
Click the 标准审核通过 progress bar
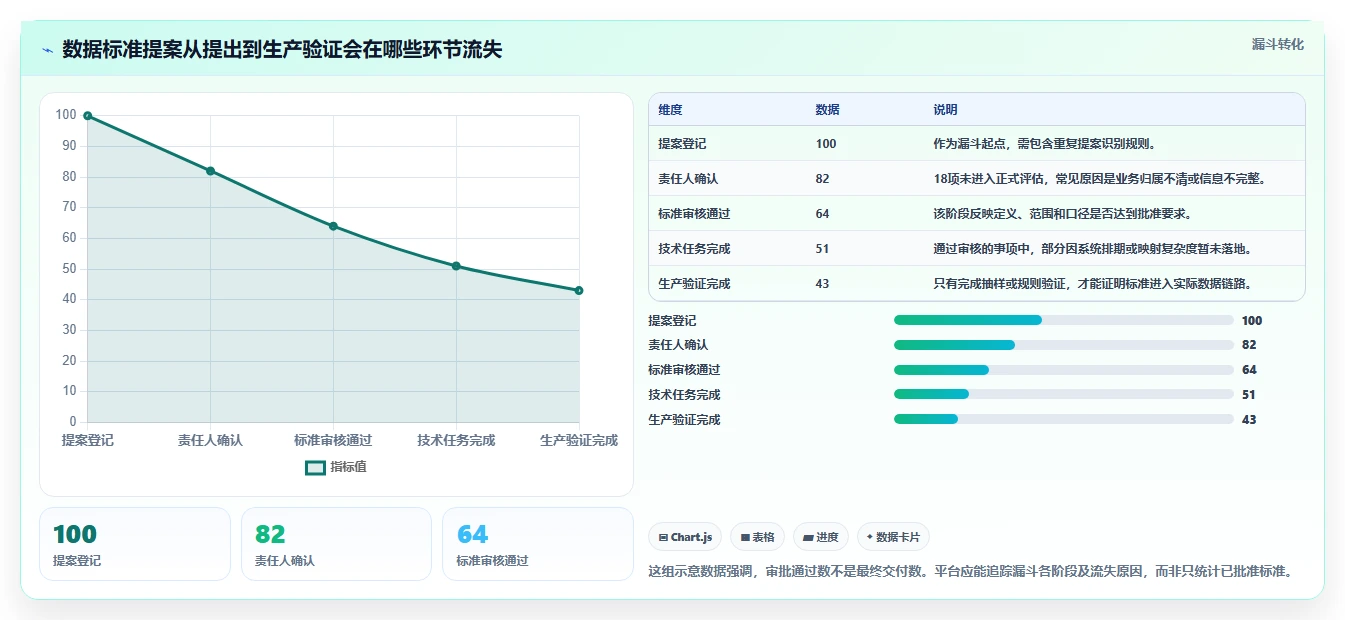[x=1063, y=370]
